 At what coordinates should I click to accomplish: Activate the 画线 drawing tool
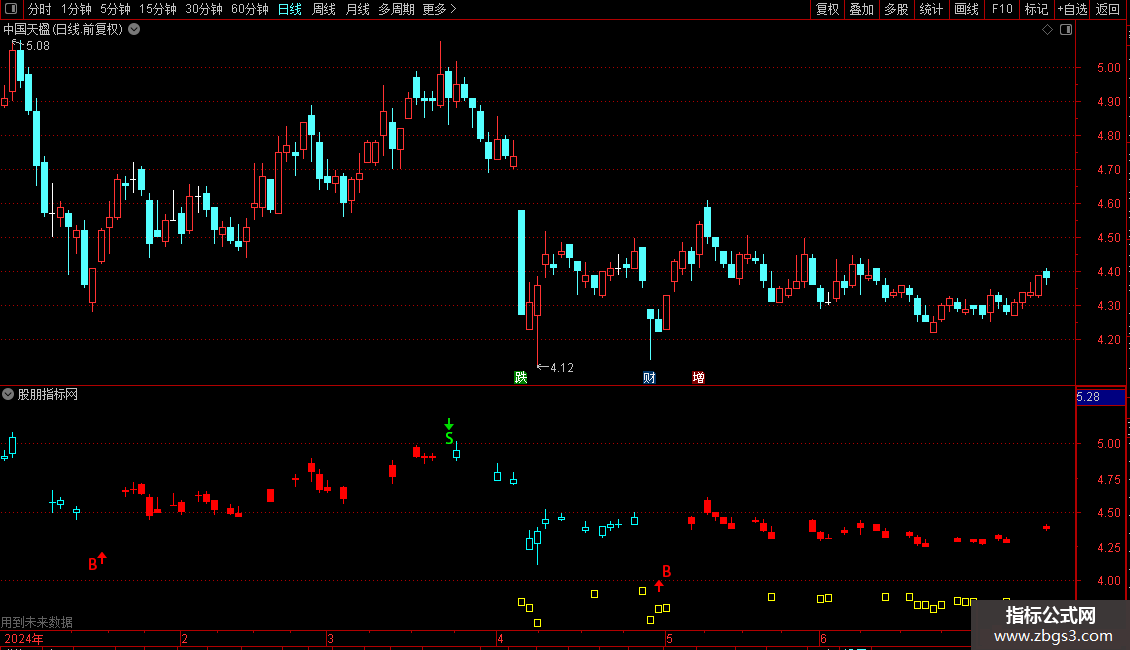tap(966, 9)
